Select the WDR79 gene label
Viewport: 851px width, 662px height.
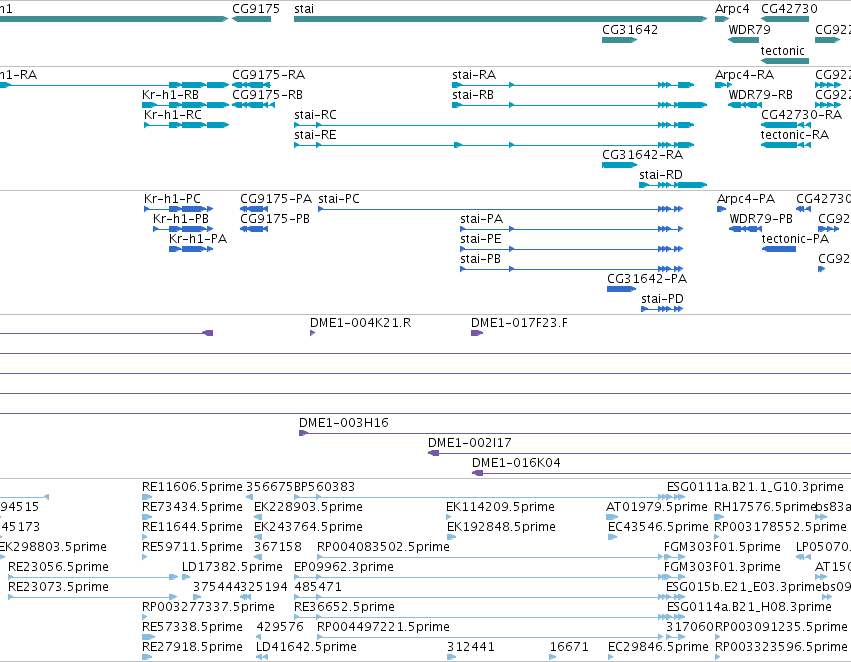749,29
